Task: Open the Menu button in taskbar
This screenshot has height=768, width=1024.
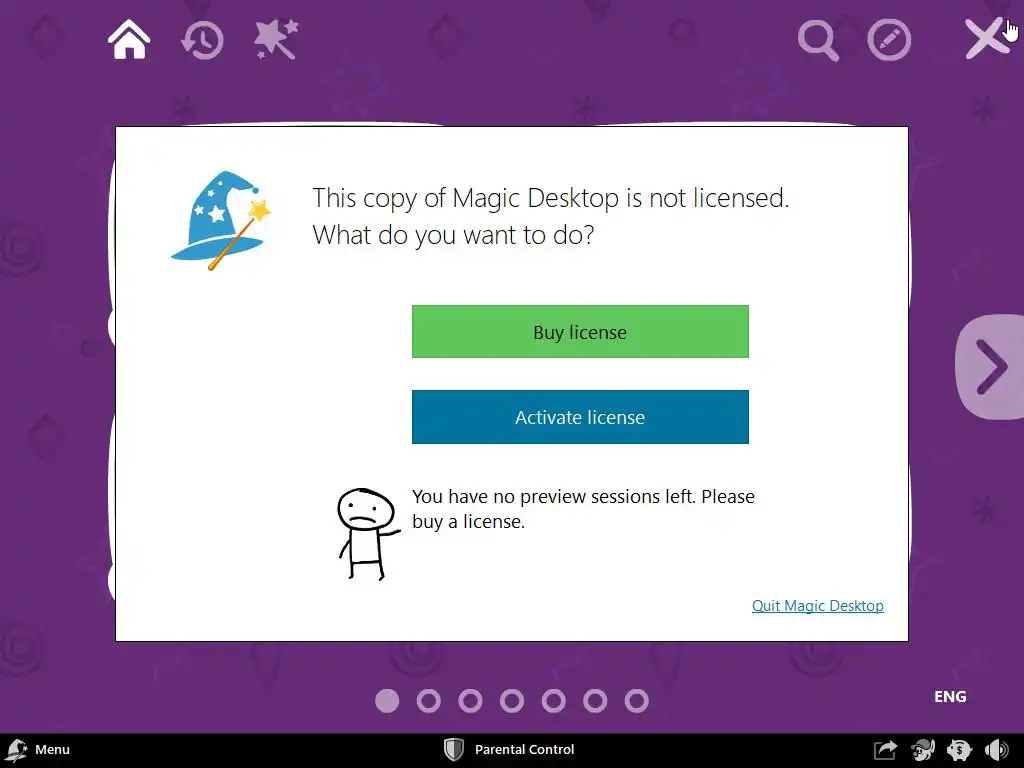Action: tap(38, 750)
